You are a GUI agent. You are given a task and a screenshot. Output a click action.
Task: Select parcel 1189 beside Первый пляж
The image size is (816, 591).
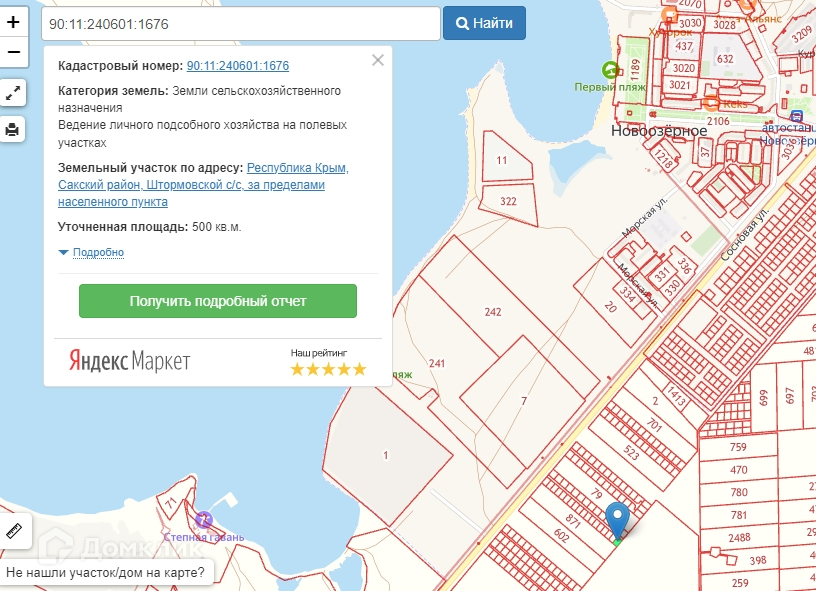(x=635, y=69)
